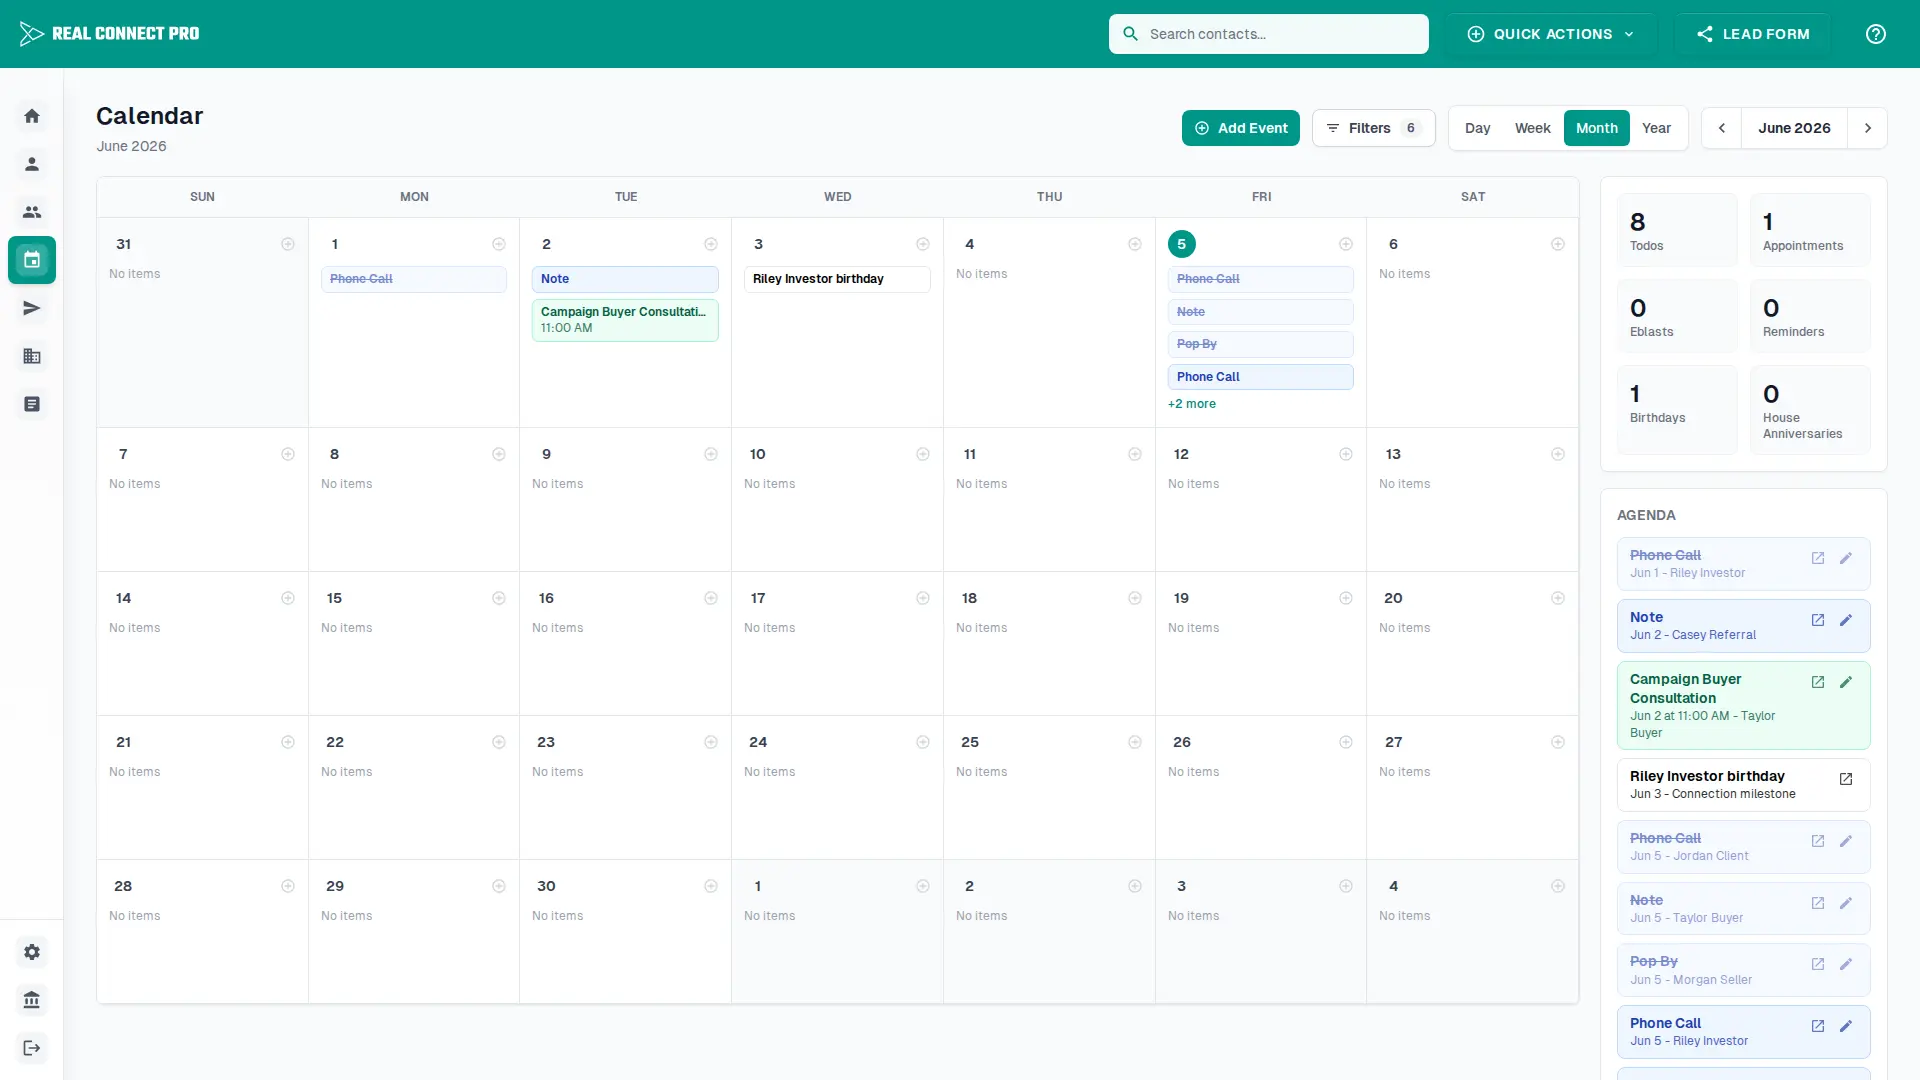This screenshot has width=1920, height=1080.
Task: Open Campaign Buyer Consultation event on June 2
Action: click(625, 320)
